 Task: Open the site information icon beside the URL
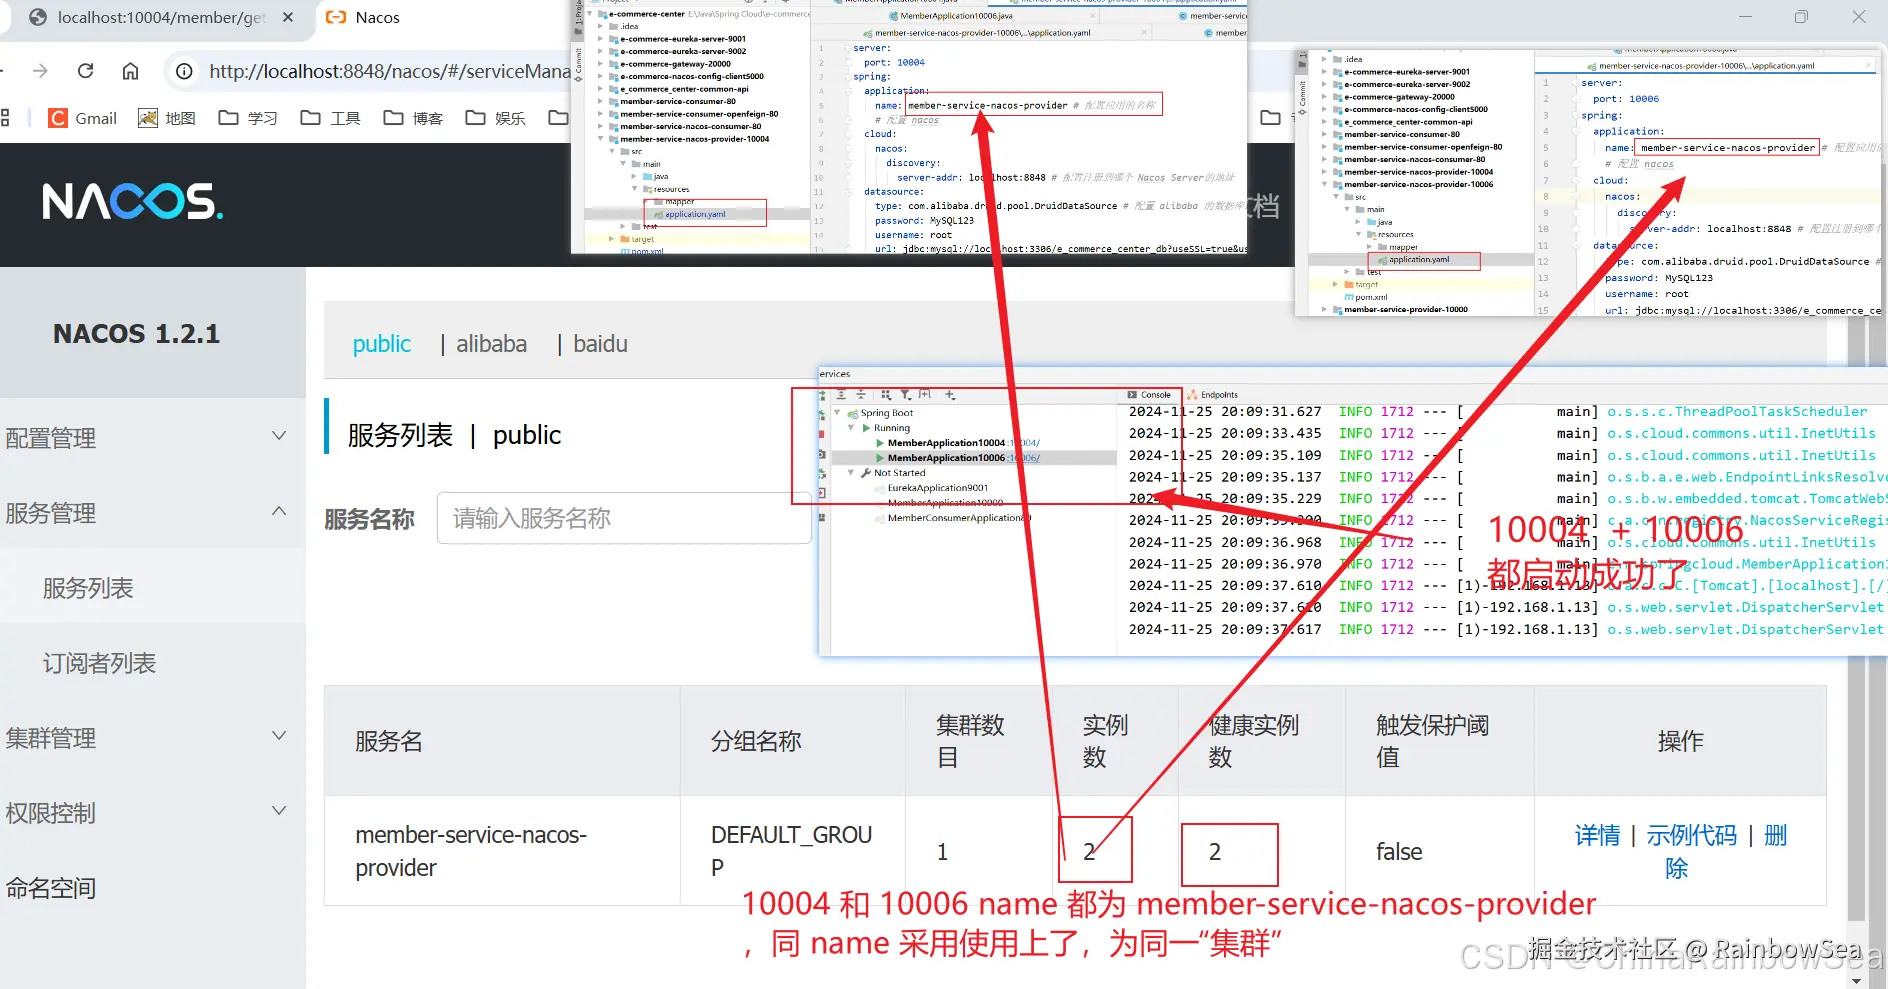[x=184, y=71]
